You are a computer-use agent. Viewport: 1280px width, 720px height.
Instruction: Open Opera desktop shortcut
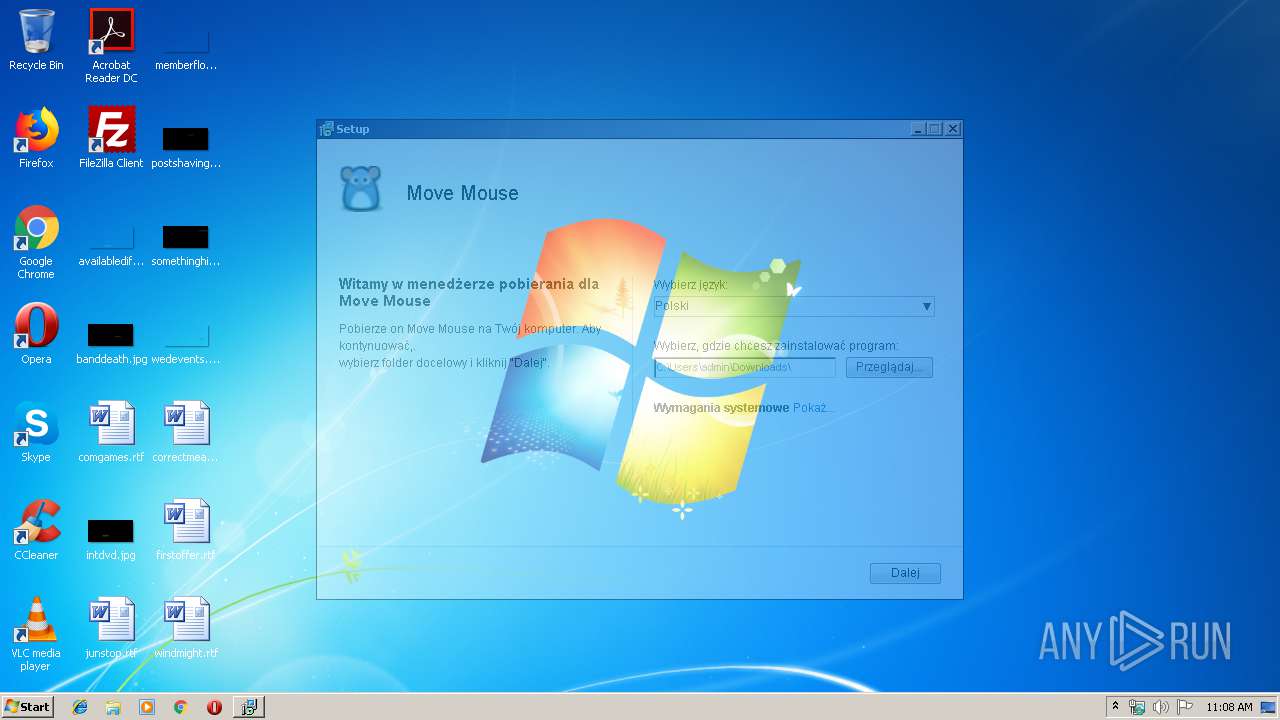point(36,334)
